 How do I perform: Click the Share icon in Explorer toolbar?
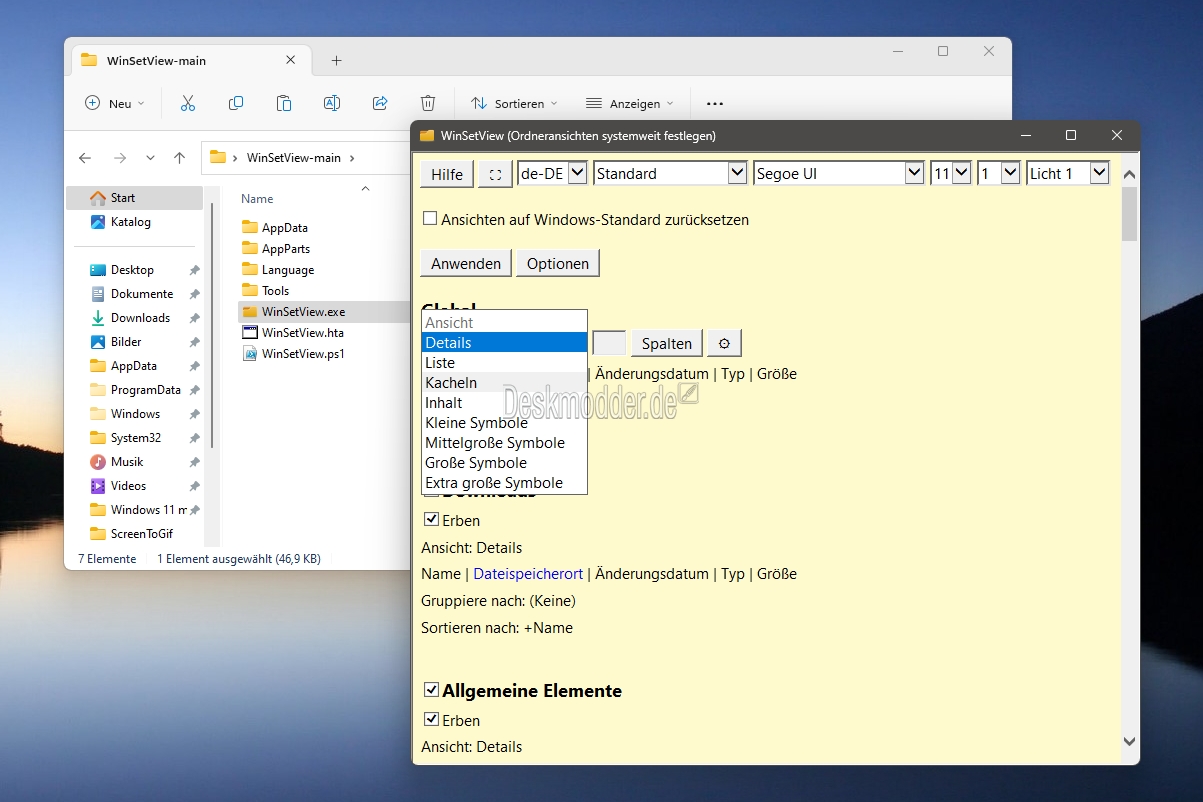pos(380,103)
